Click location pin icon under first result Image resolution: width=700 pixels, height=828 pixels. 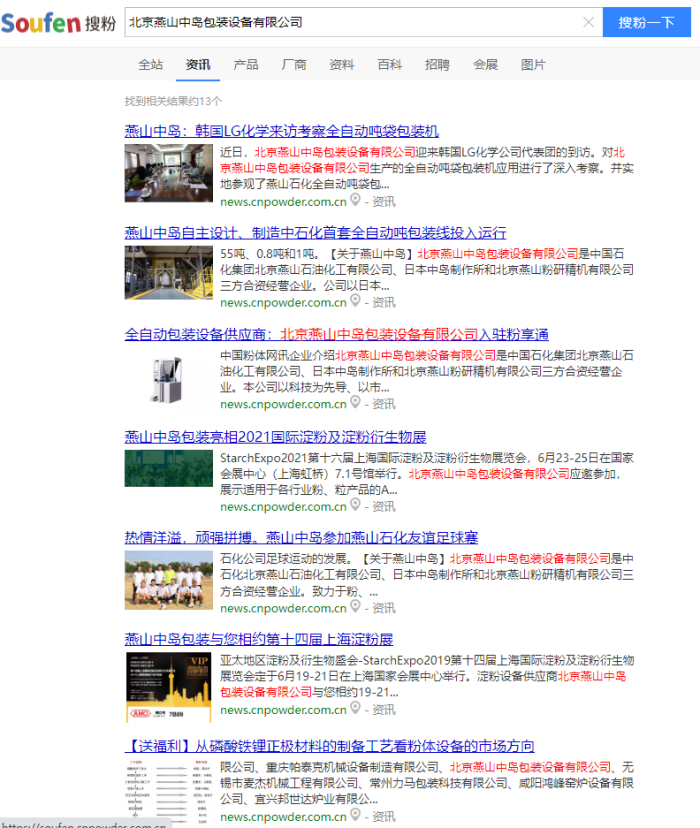(355, 200)
